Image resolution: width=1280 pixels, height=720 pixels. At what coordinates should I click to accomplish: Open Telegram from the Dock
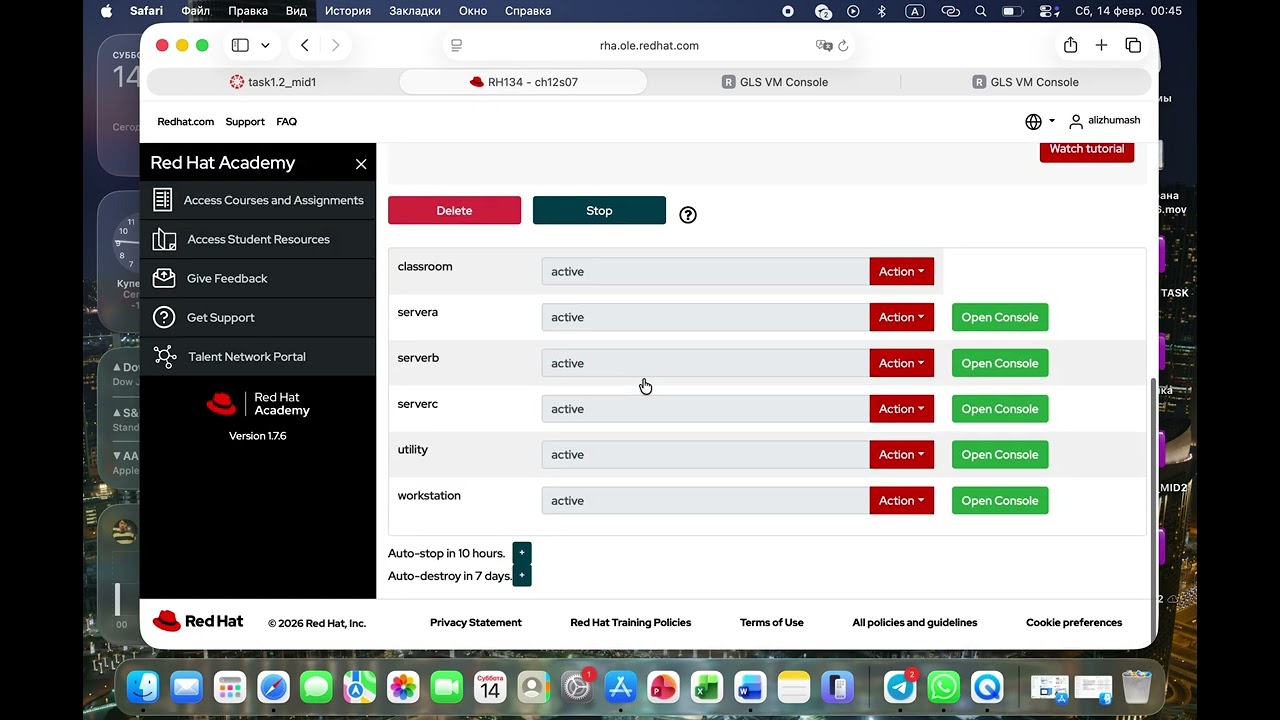pos(901,687)
